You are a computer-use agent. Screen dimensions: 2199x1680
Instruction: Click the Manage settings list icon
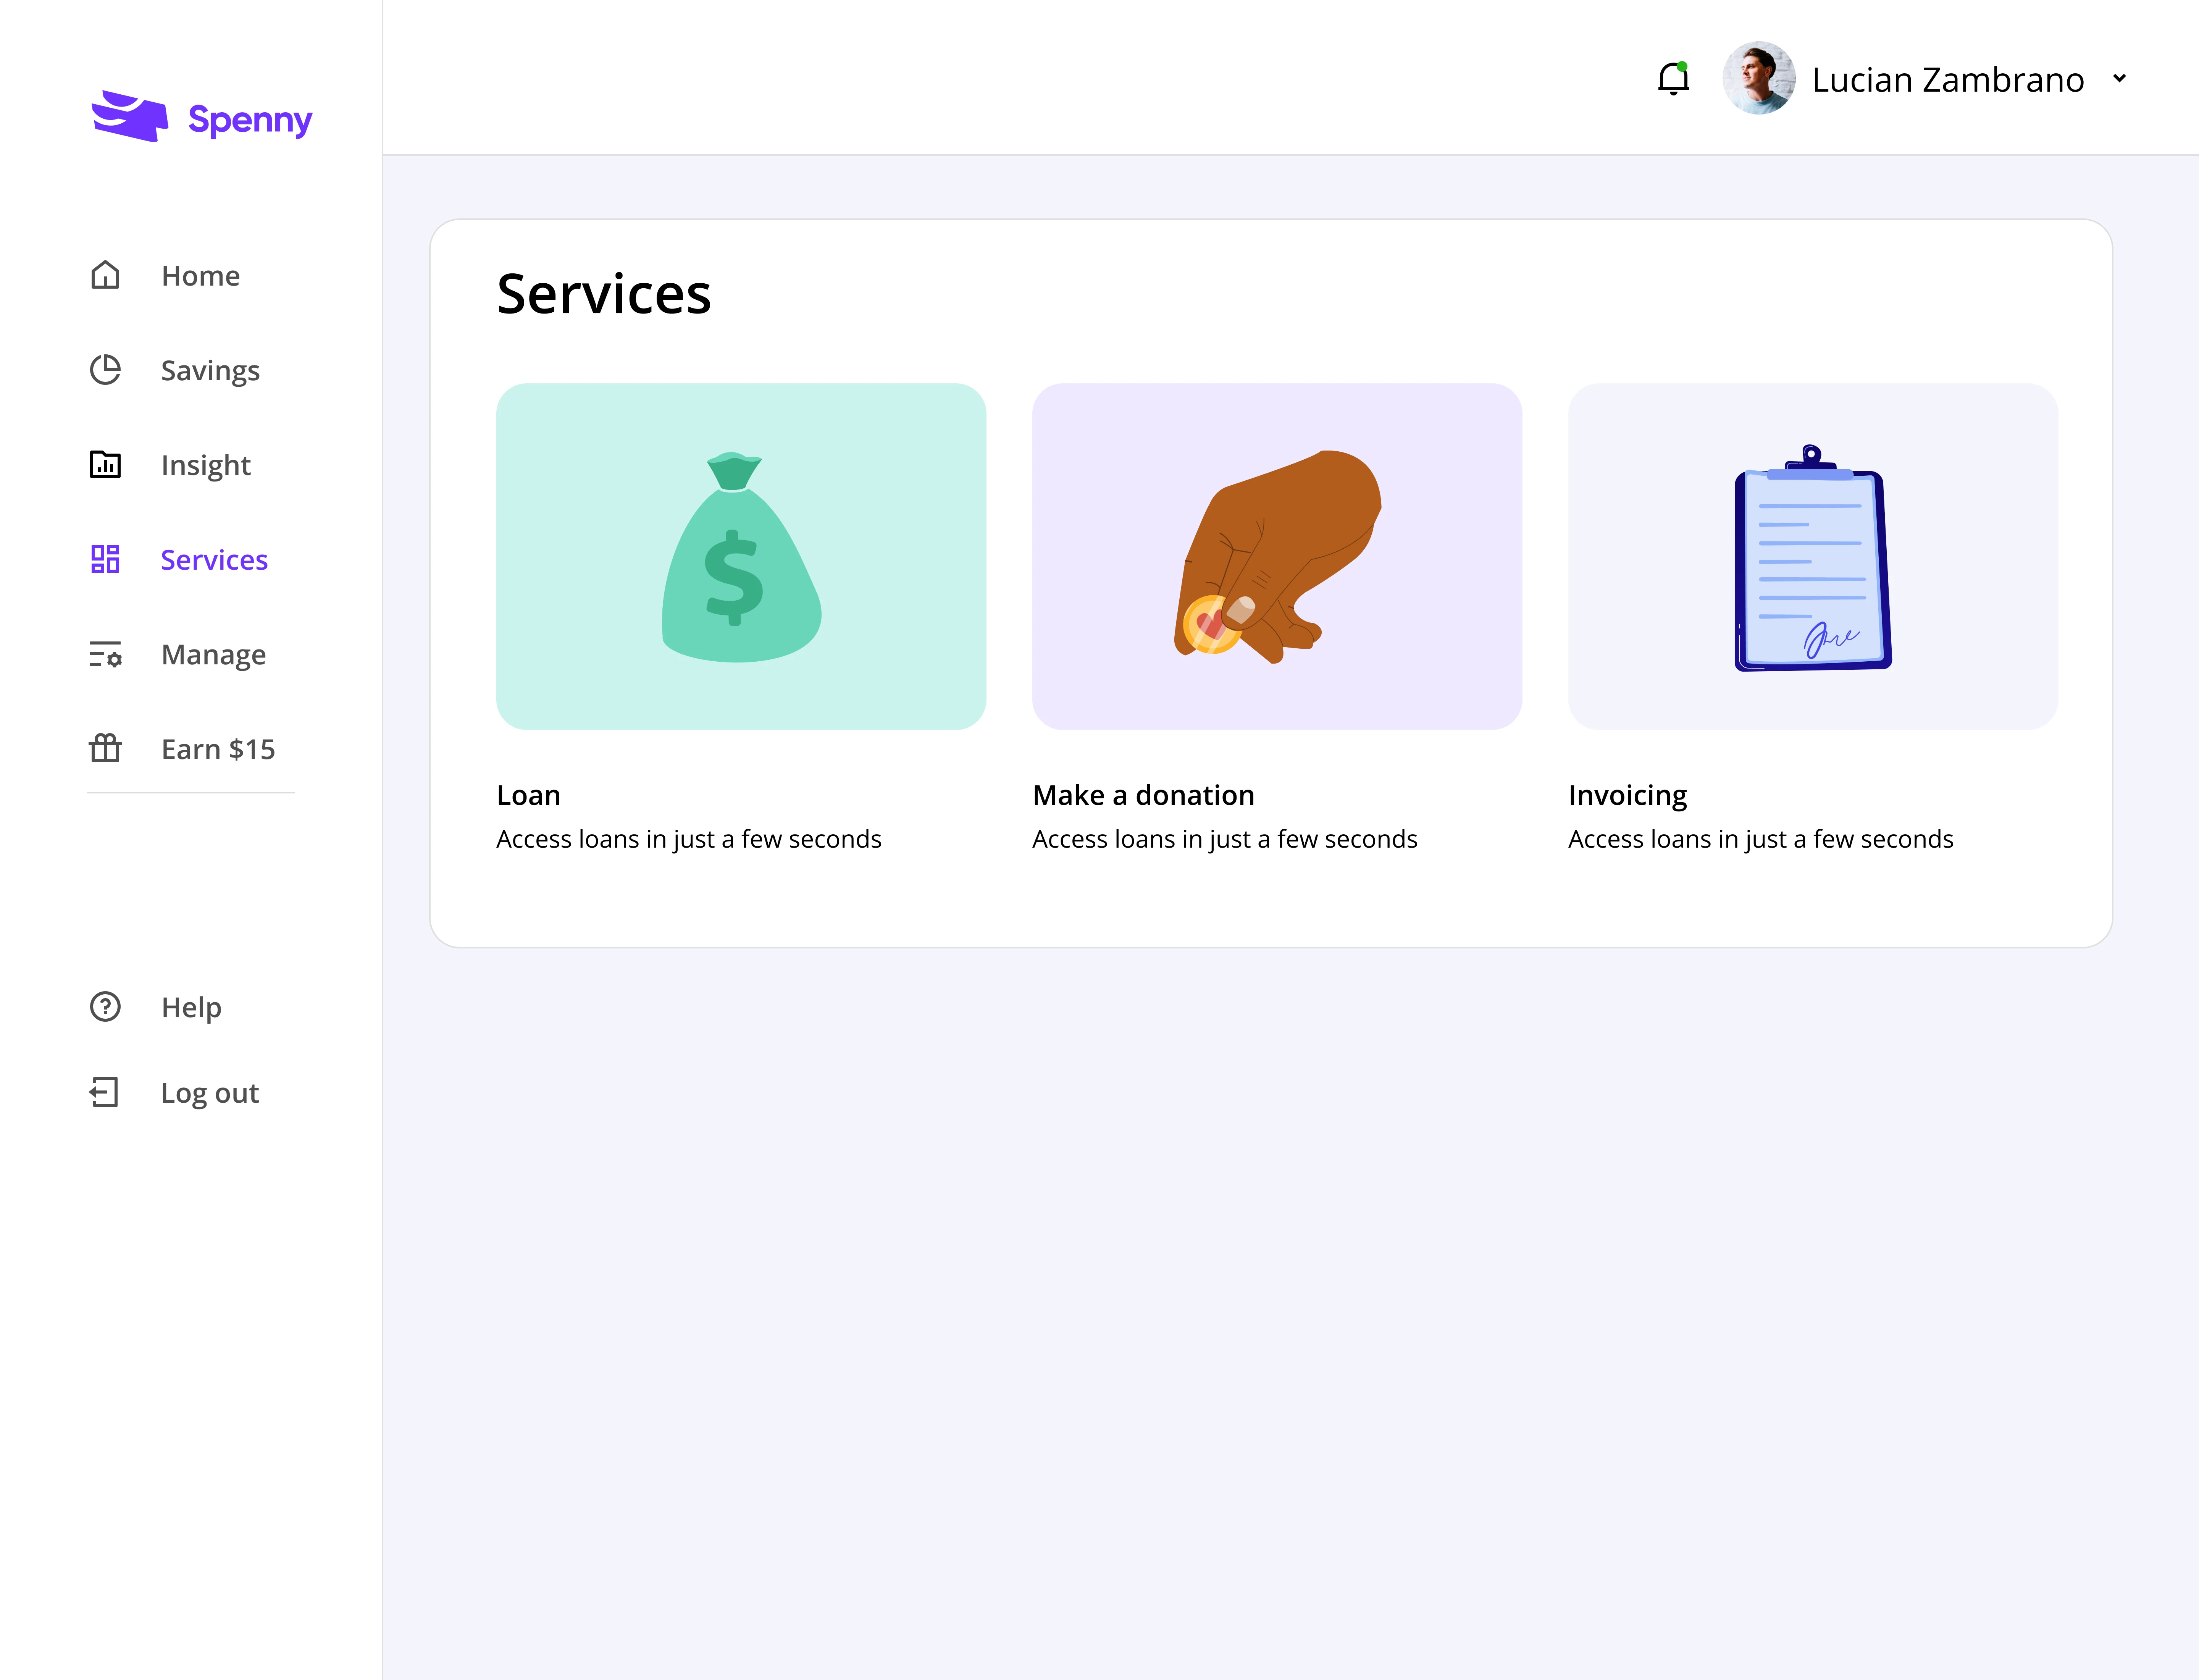(105, 654)
